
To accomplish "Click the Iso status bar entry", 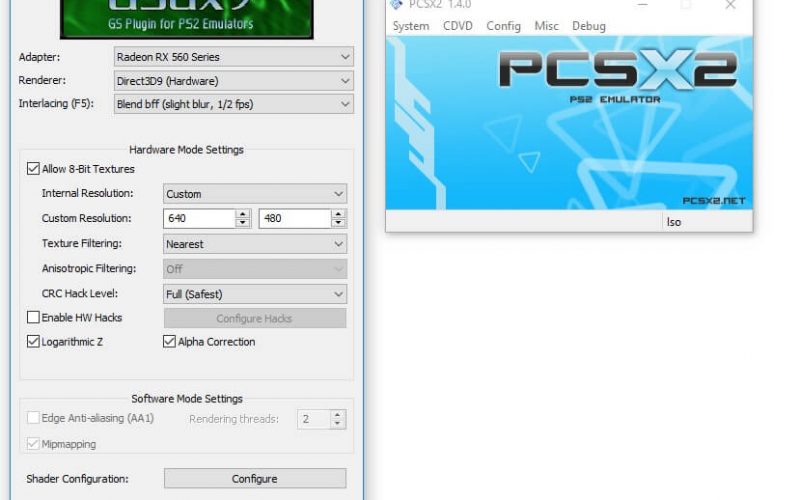I will 673,222.
